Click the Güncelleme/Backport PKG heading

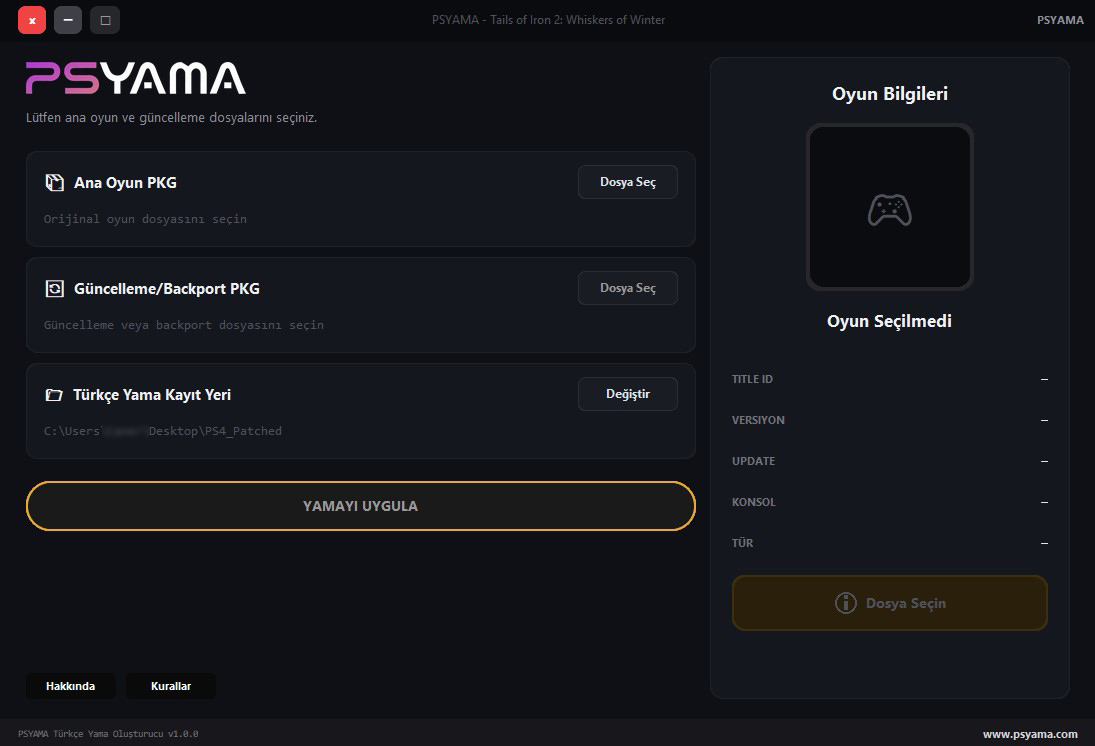click(x=167, y=289)
